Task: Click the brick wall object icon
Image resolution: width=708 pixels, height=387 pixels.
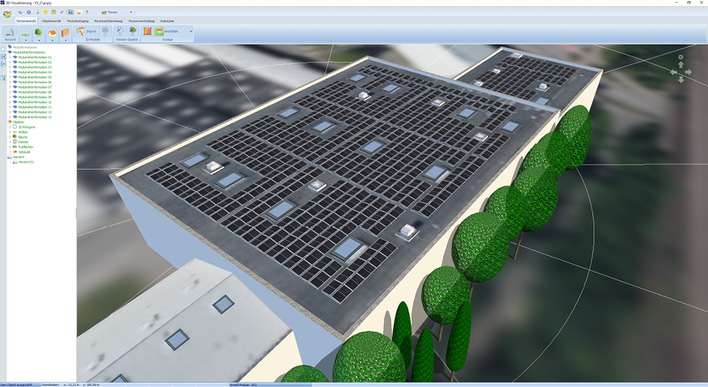Action: coord(65,33)
